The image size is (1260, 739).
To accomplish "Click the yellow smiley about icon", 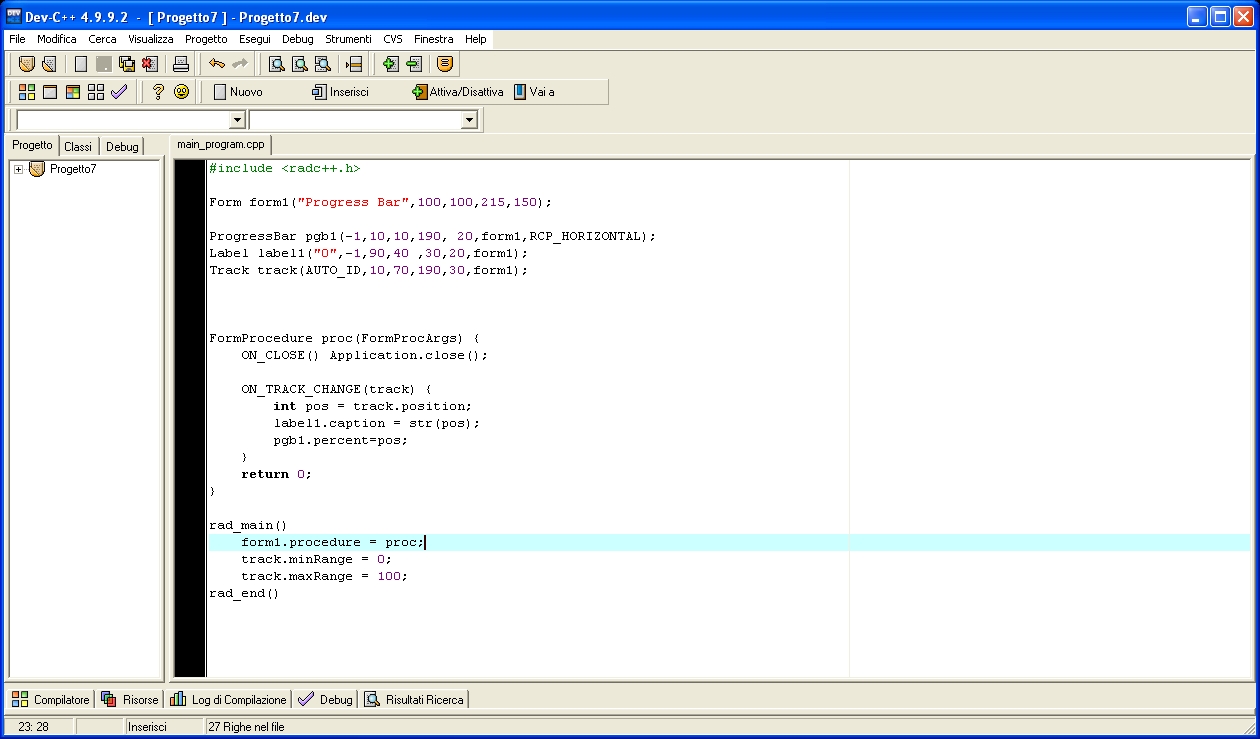I will (x=181, y=92).
